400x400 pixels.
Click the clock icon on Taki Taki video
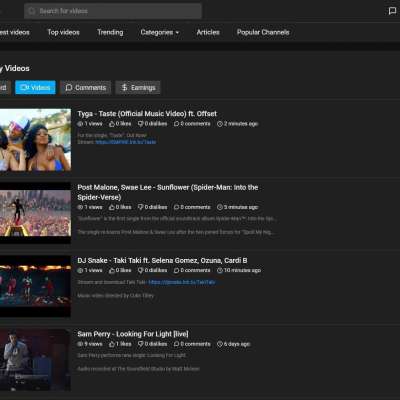220,270
